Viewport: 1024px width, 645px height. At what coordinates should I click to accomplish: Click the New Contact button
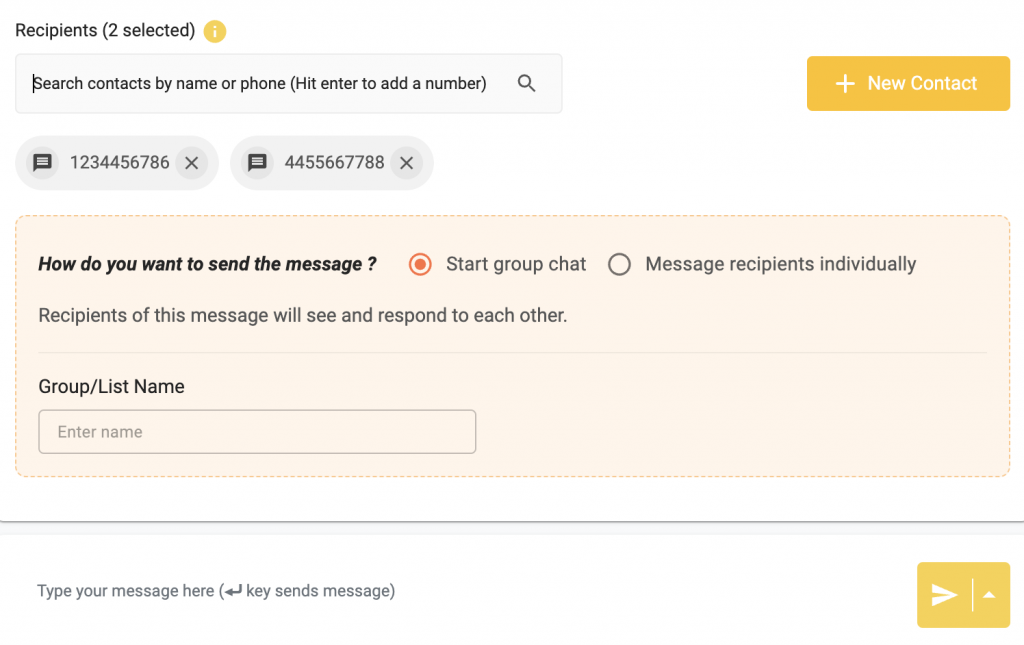pyautogui.click(x=908, y=84)
